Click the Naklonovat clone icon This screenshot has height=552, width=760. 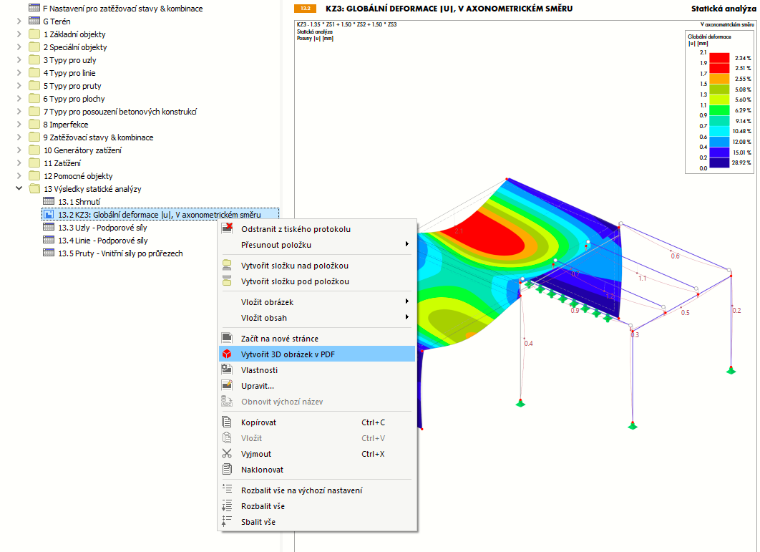(227, 469)
